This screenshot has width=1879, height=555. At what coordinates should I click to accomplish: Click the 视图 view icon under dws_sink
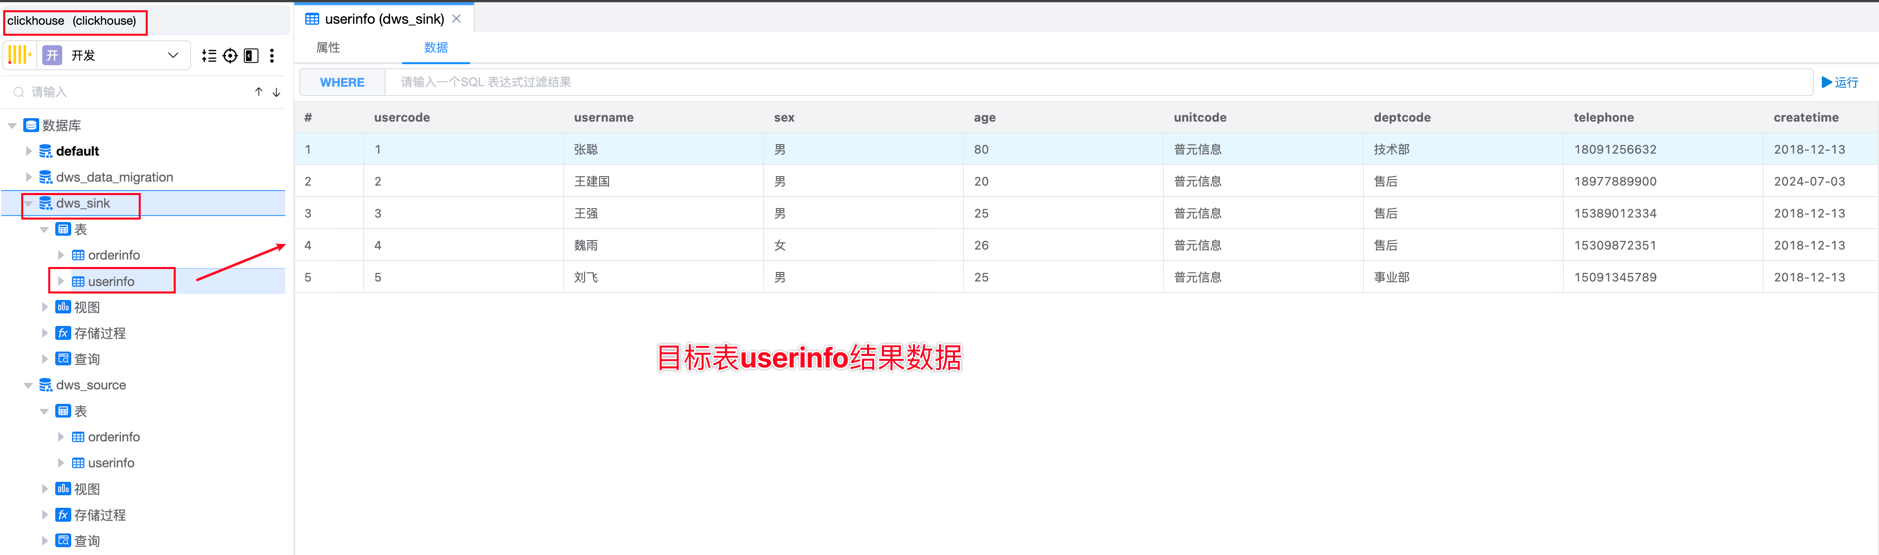tap(63, 308)
